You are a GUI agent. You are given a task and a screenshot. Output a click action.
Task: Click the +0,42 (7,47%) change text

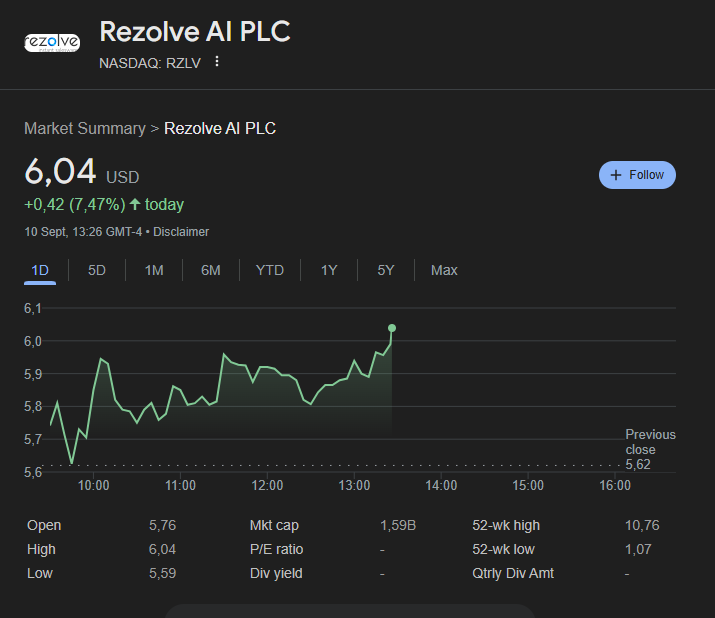[75, 204]
